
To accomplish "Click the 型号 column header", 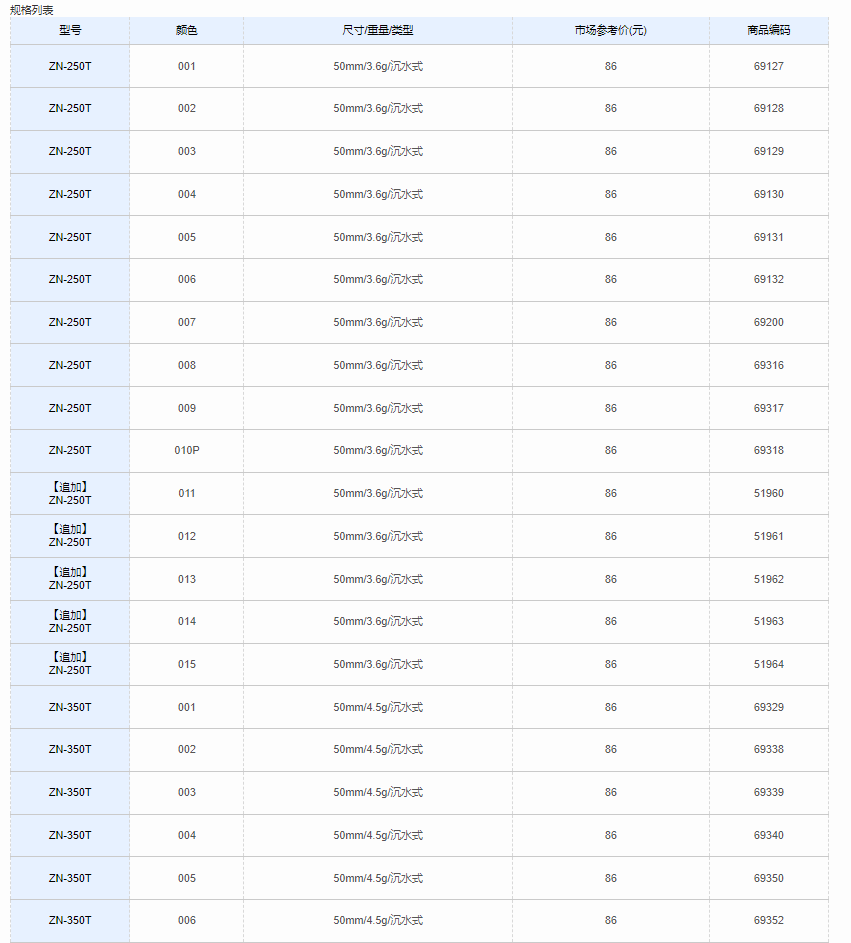I will pos(70,30).
